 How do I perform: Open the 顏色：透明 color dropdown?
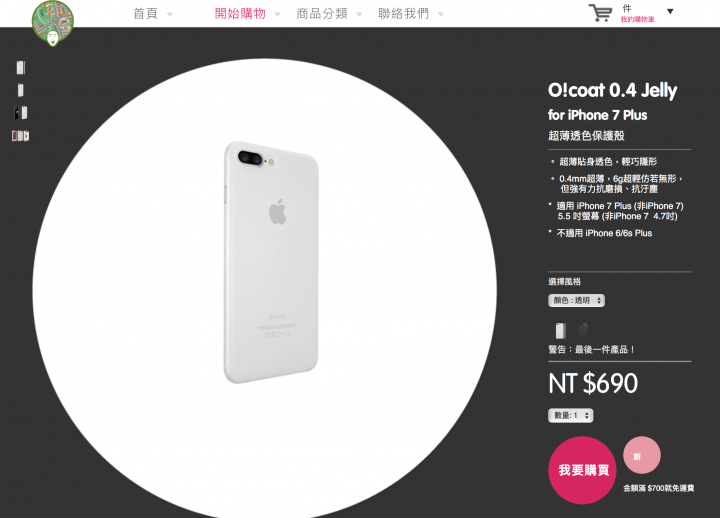(576, 300)
